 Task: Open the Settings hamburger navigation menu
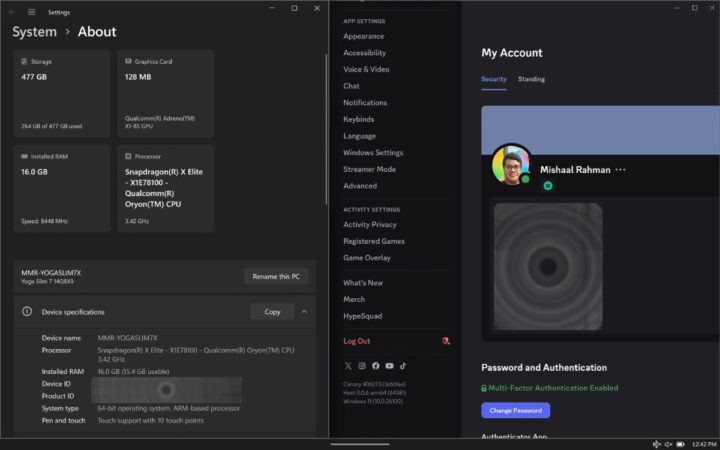tap(32, 12)
